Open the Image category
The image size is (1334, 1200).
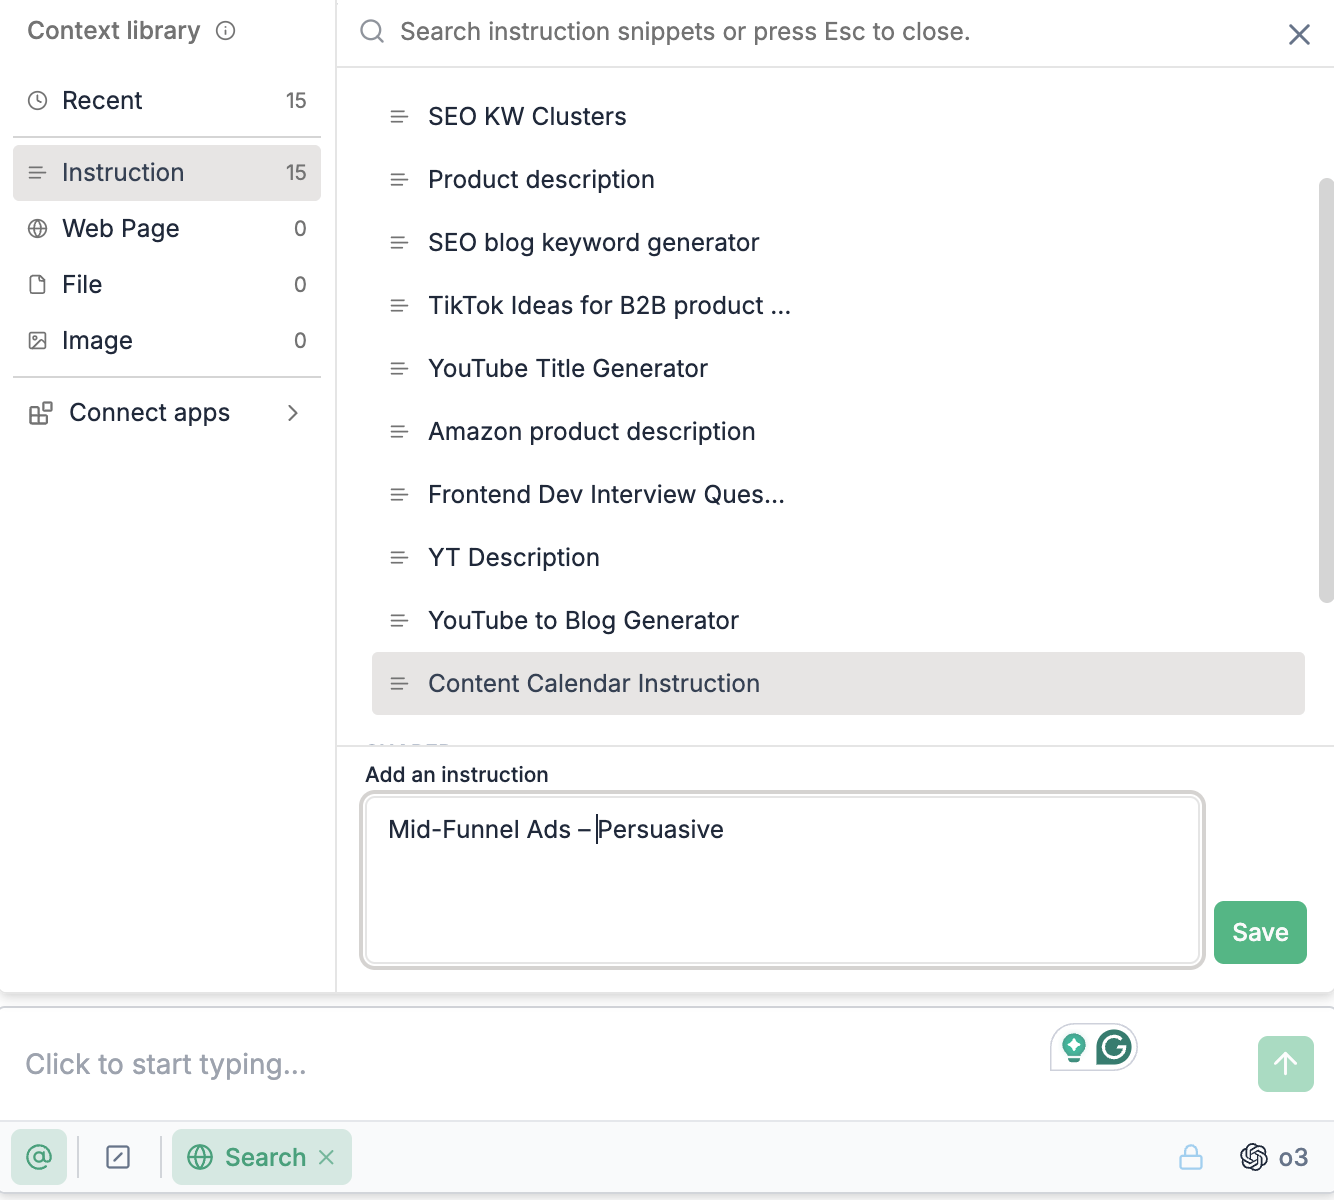tap(167, 341)
